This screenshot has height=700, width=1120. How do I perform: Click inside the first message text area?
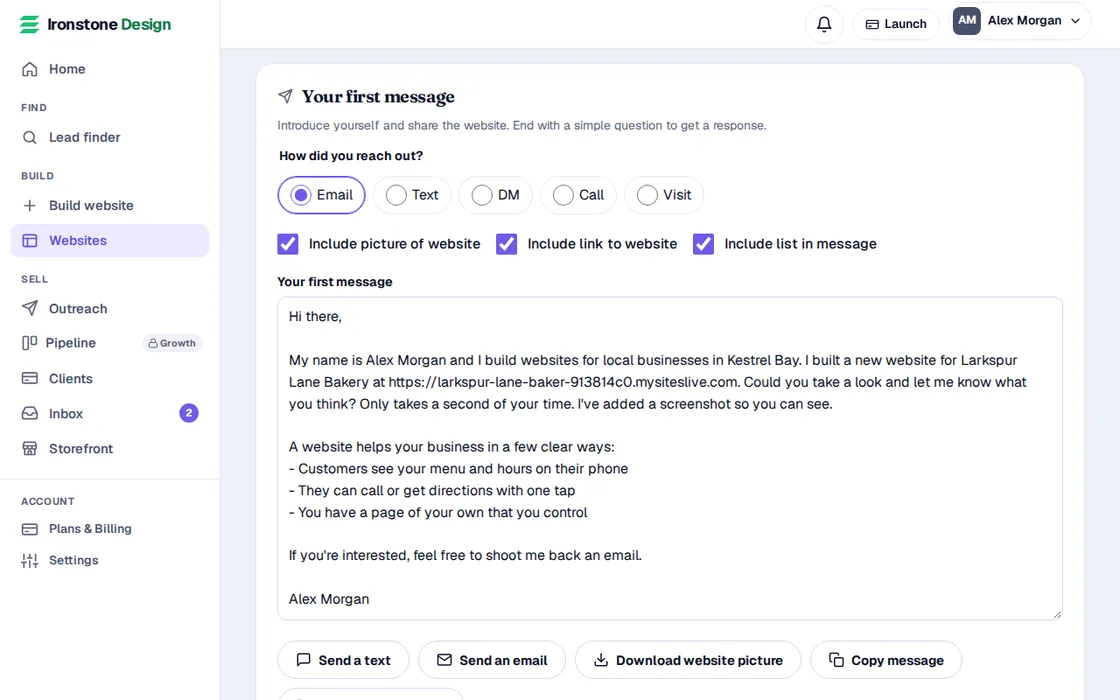(670, 459)
